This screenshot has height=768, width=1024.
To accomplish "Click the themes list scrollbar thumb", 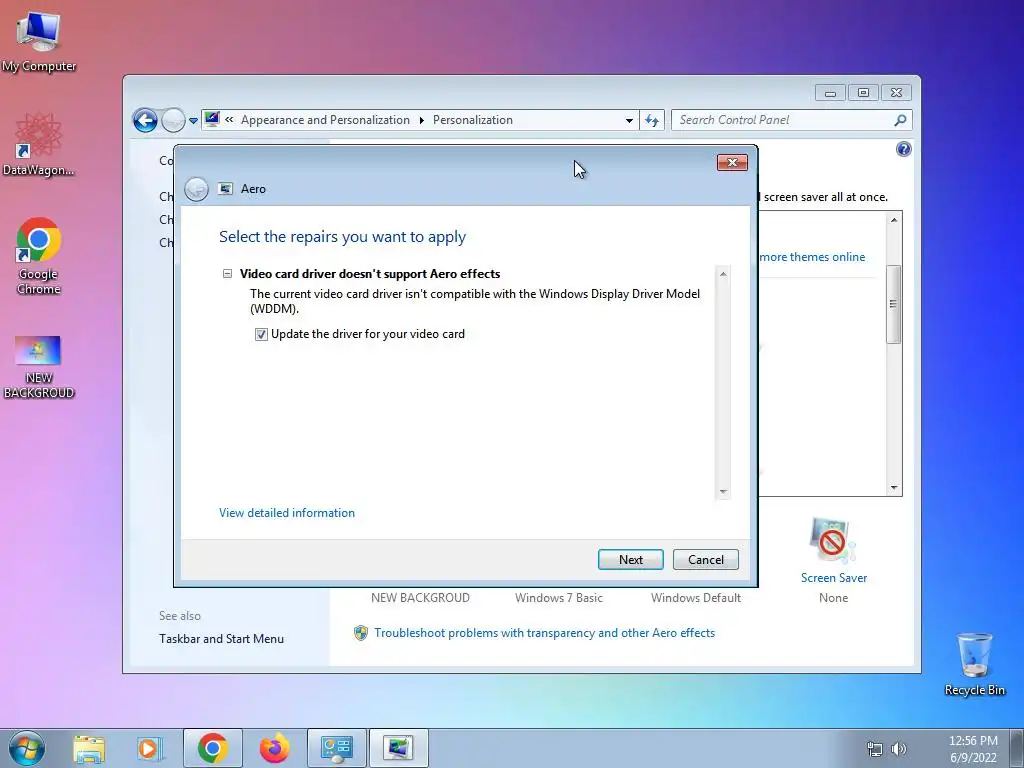I will pyautogui.click(x=893, y=304).
